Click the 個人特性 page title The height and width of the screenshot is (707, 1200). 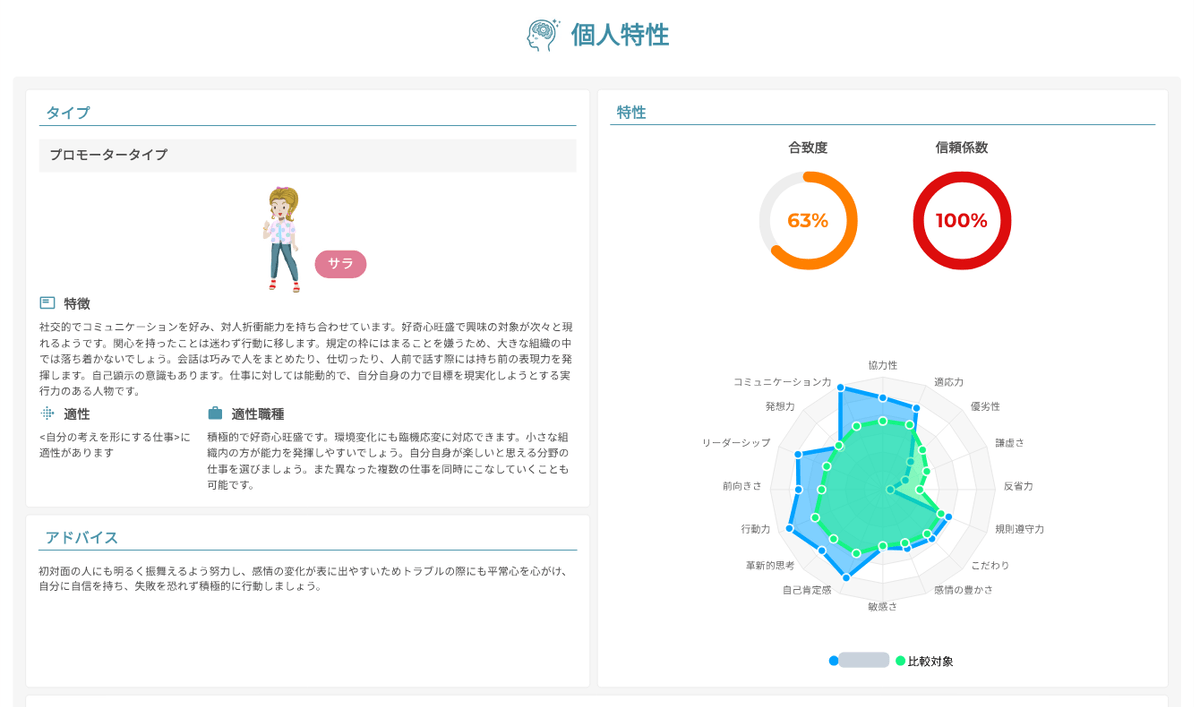click(x=620, y=35)
